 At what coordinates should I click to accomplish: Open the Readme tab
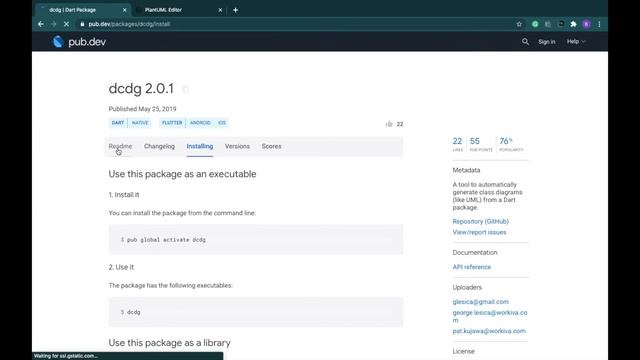click(120, 146)
